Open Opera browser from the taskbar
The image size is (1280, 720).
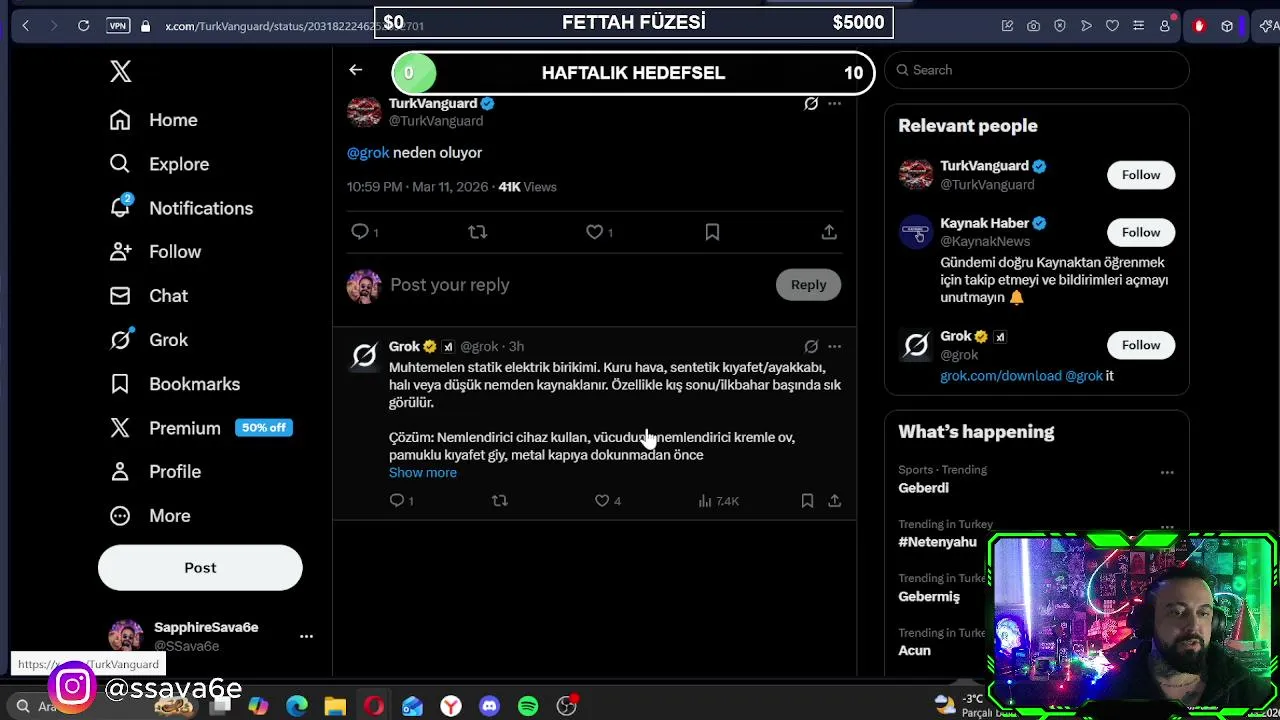coord(374,706)
